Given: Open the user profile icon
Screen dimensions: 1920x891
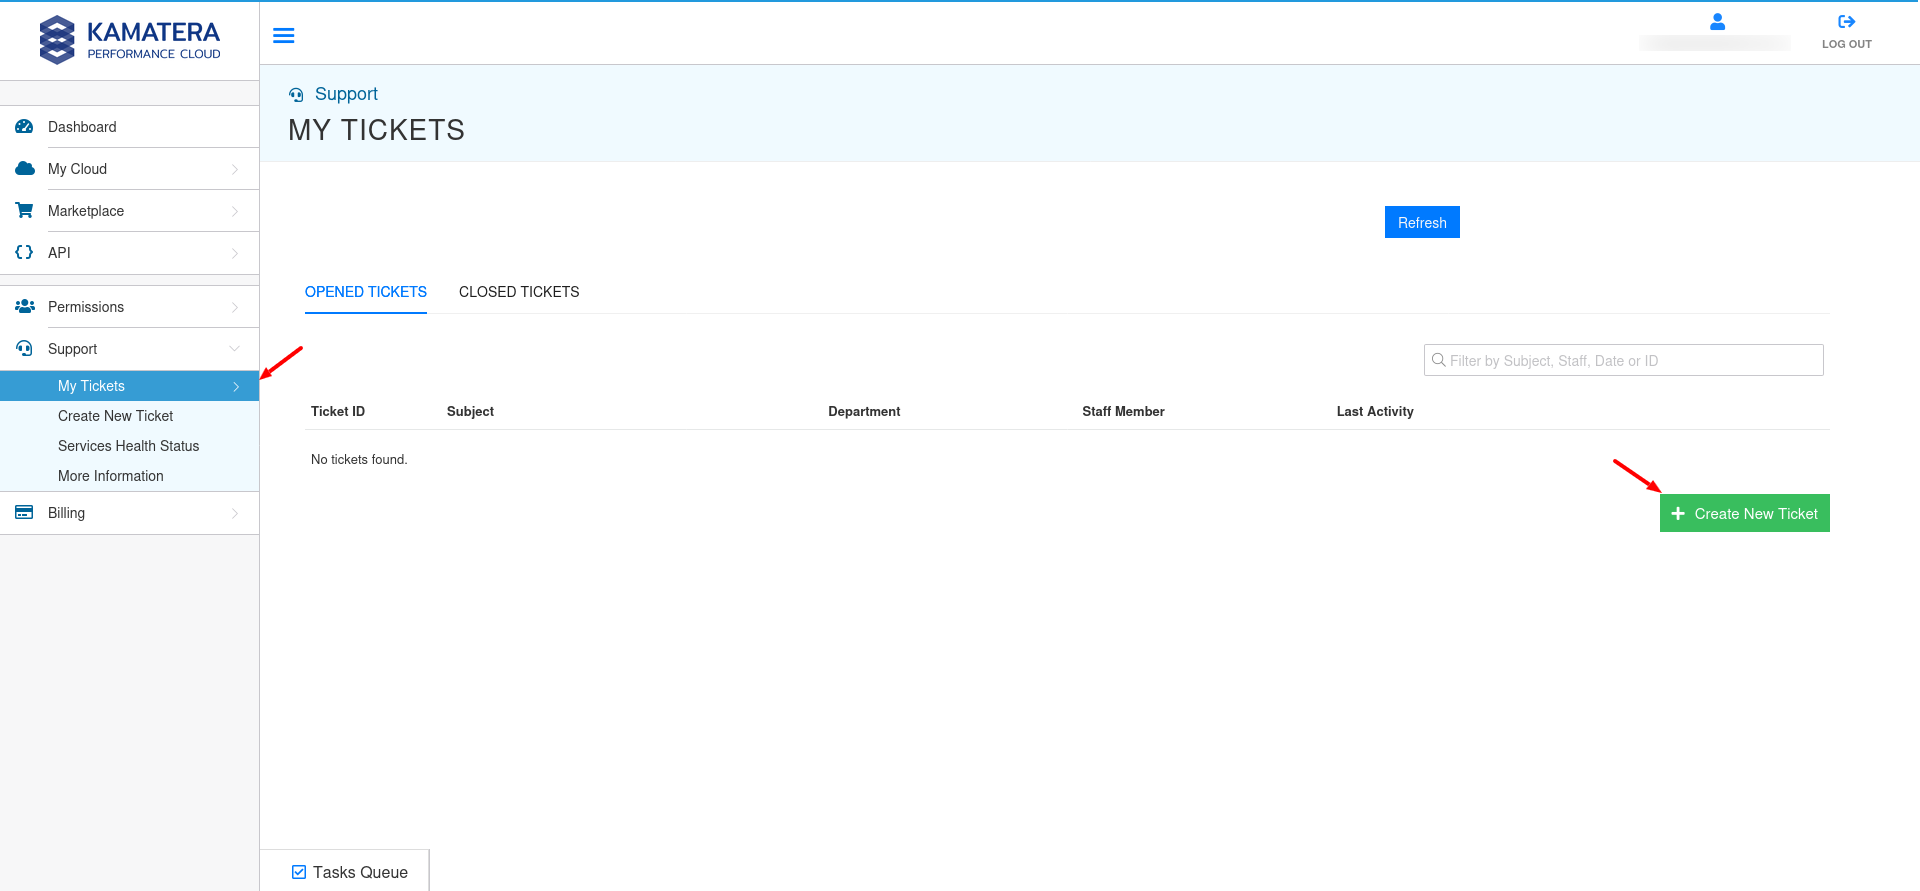Looking at the screenshot, I should tap(1717, 21).
